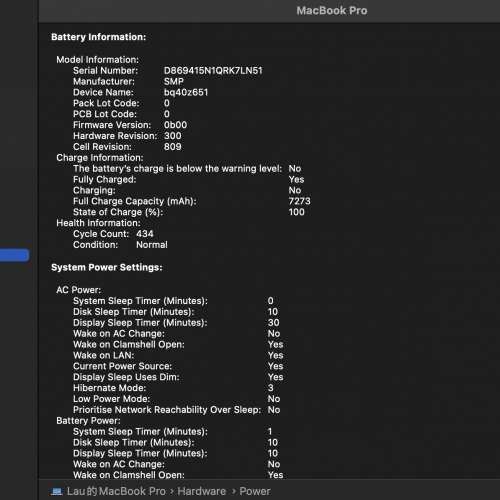
Task: Click Cell Revision value 809
Action: (x=173, y=147)
